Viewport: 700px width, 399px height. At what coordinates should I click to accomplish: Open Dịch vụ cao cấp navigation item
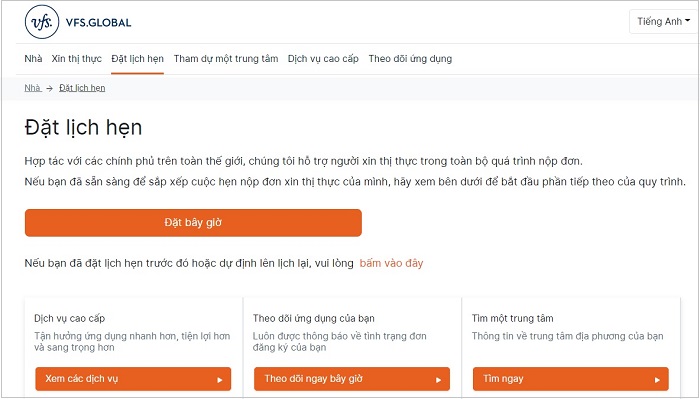[x=323, y=58]
